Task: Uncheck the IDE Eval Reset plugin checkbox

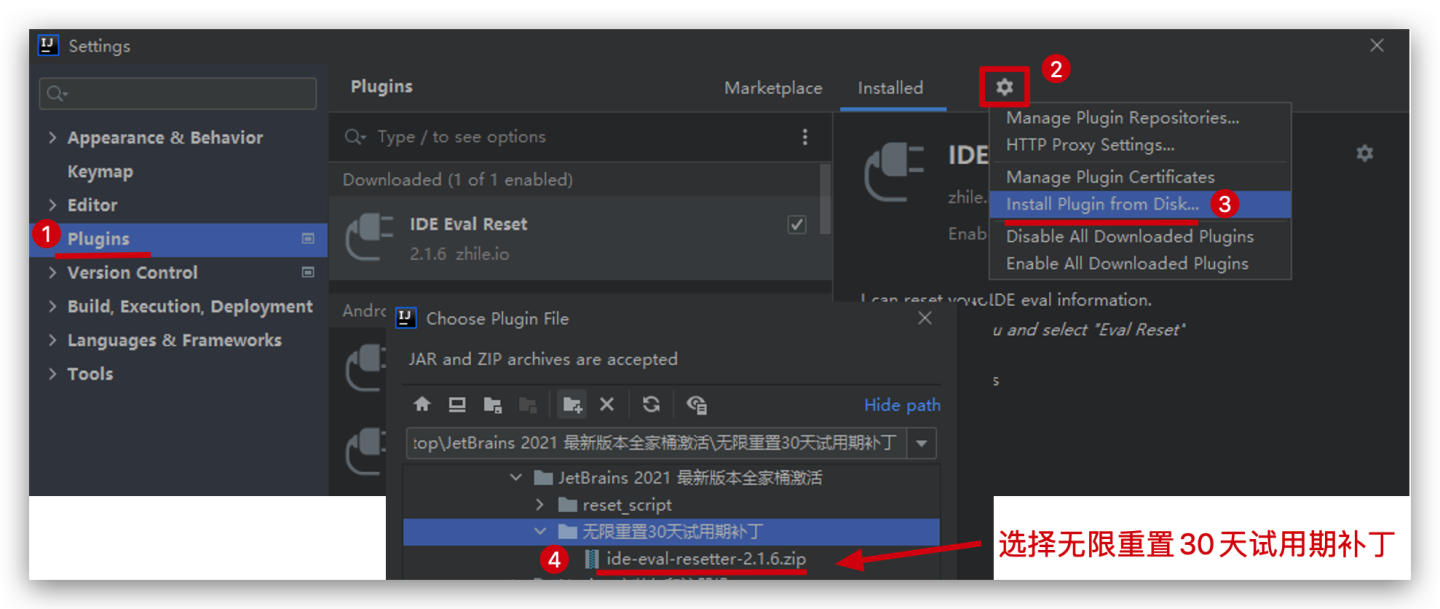Action: [x=797, y=225]
